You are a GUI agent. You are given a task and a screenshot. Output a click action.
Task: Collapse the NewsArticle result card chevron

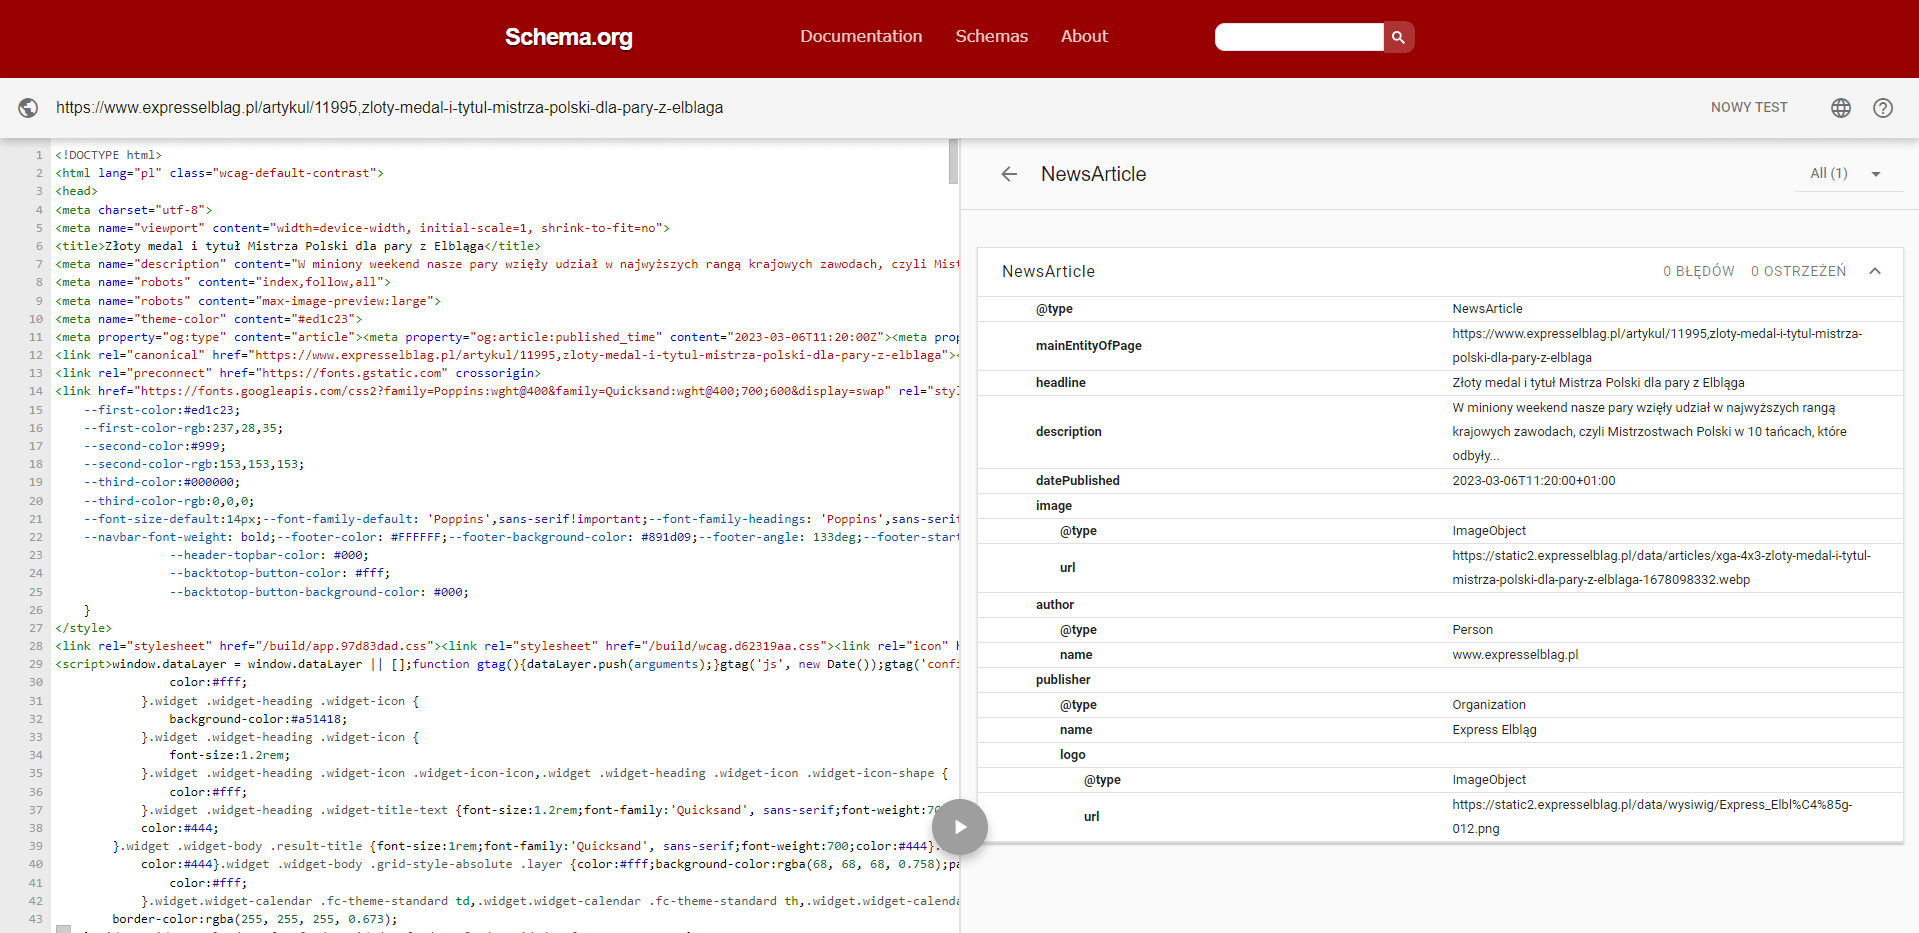pyautogui.click(x=1875, y=271)
